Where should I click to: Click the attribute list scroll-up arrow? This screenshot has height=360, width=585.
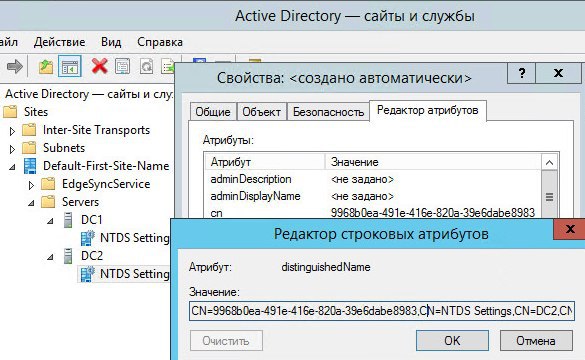549,162
